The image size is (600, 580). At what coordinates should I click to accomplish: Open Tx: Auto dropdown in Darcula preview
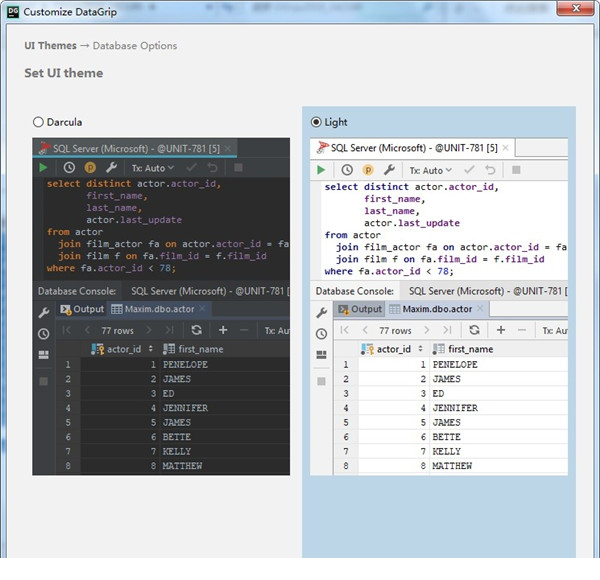153,168
